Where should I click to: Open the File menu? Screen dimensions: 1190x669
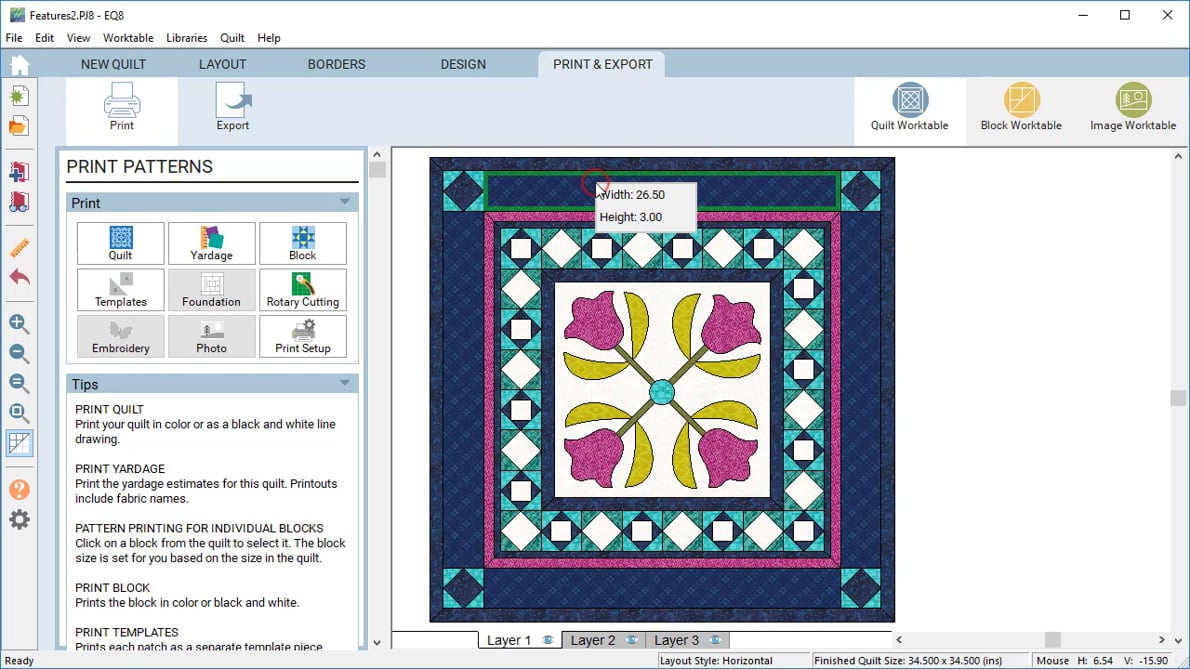click(x=14, y=38)
